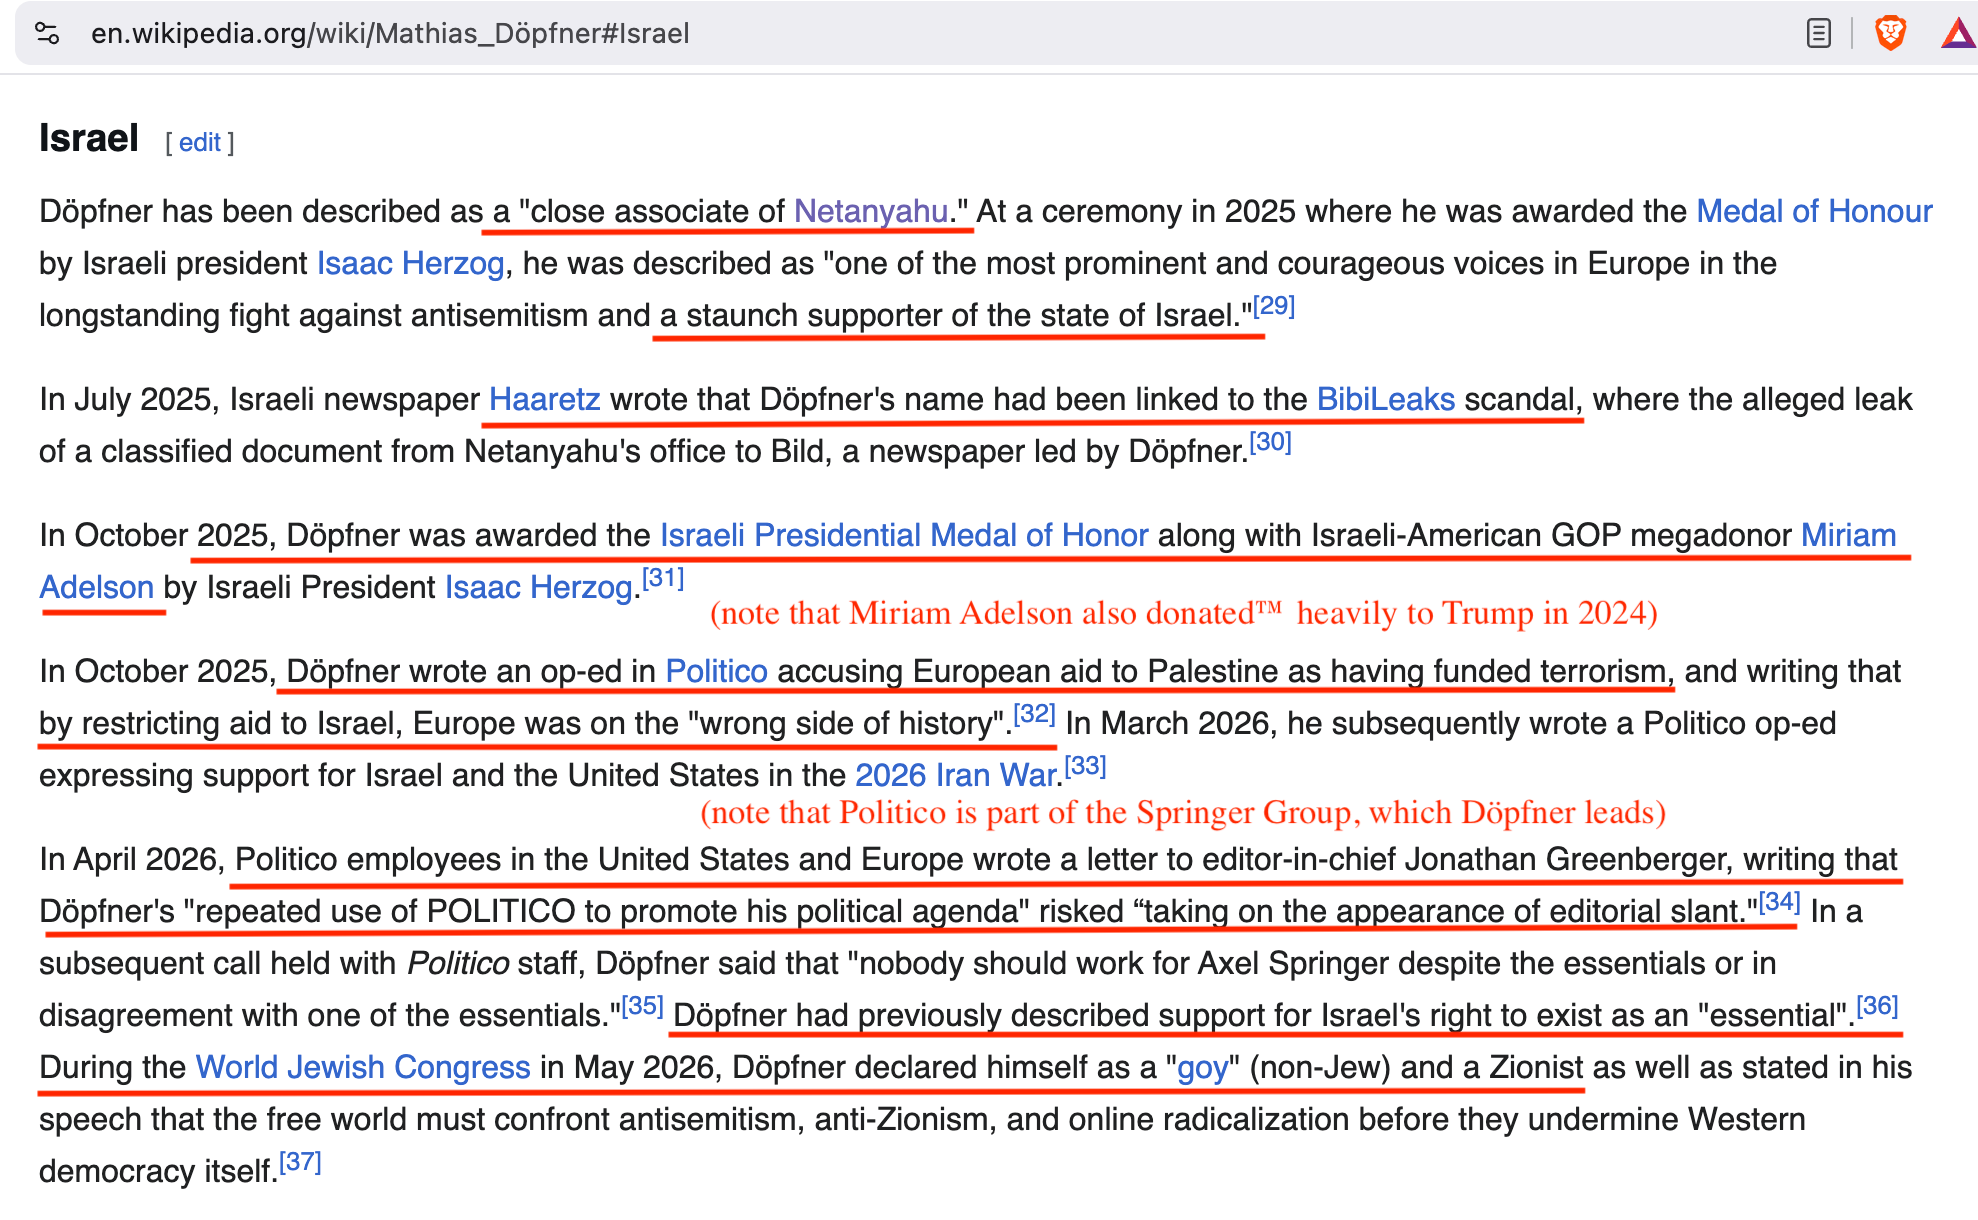
Task: Click the Wikipedia URL in address bar
Action: pyautogui.click(x=390, y=33)
